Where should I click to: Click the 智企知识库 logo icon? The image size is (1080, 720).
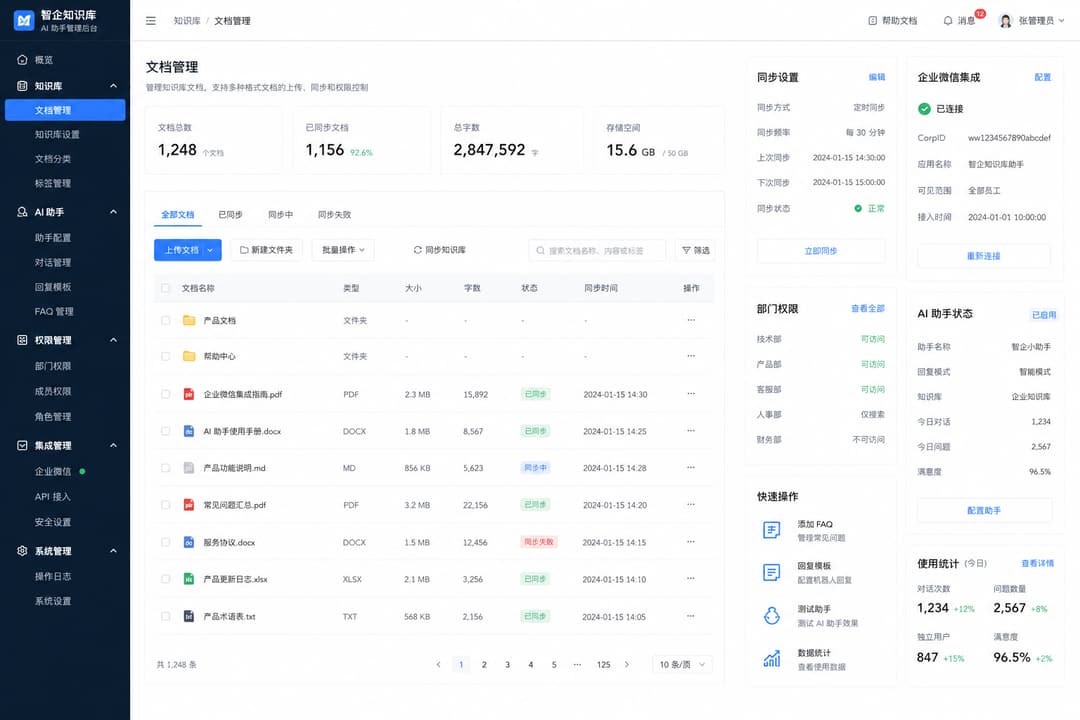(23, 21)
